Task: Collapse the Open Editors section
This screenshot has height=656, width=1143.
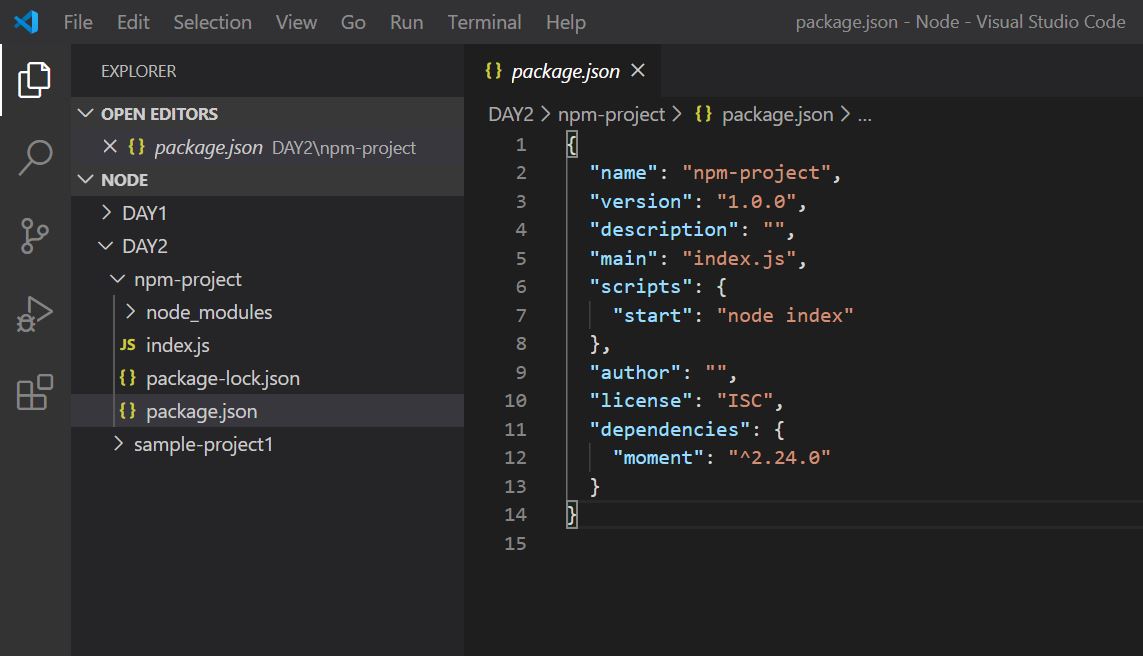Action: coord(86,113)
